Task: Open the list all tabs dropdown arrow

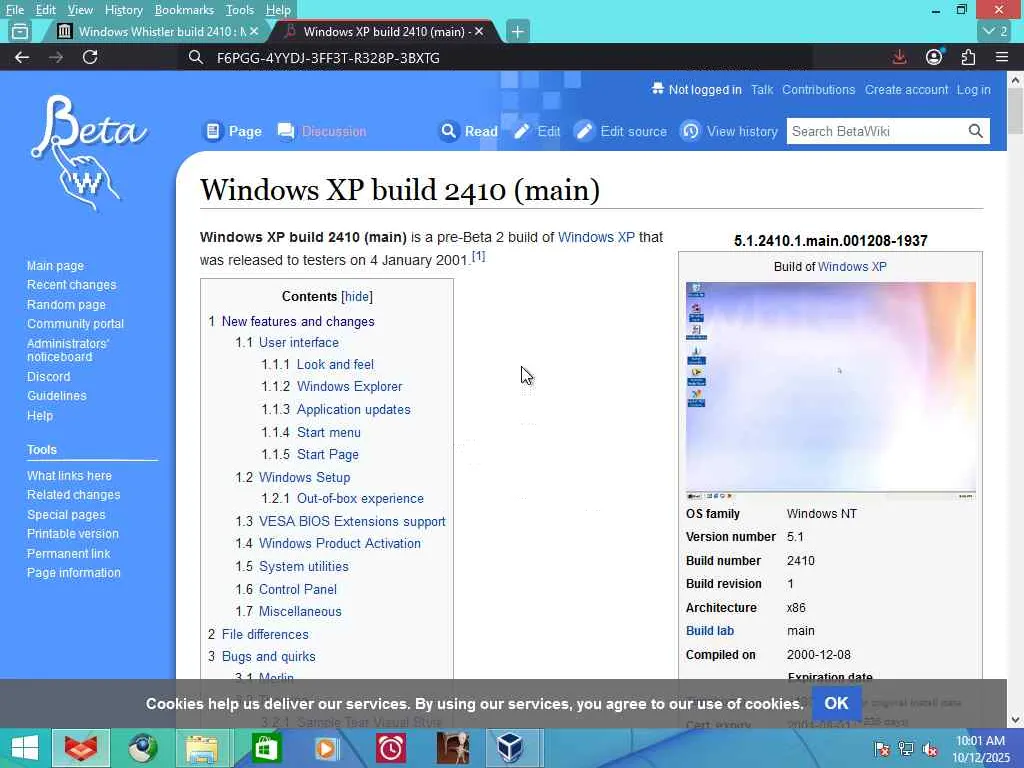Action: click(995, 31)
